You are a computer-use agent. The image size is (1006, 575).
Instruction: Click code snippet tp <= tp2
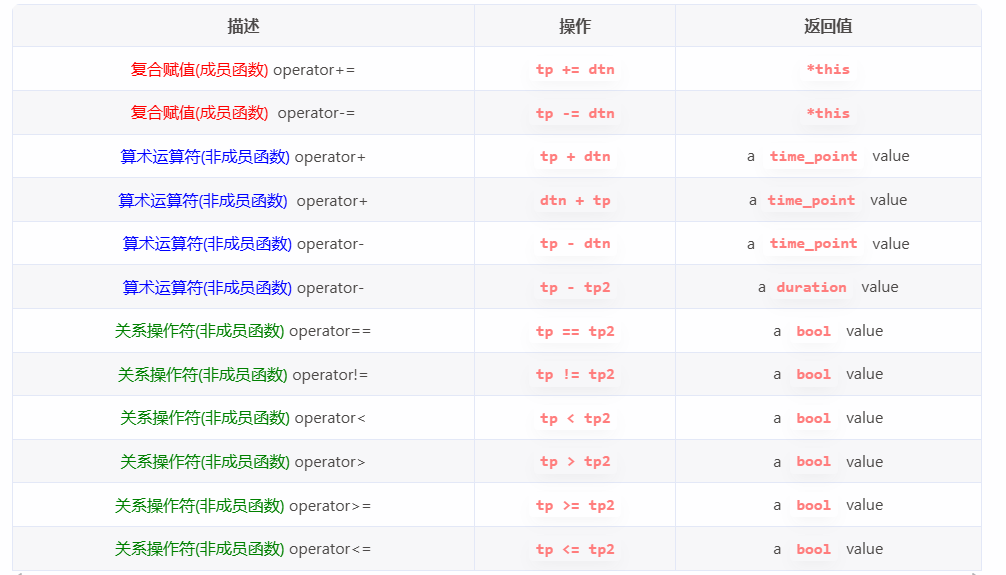[x=575, y=549]
